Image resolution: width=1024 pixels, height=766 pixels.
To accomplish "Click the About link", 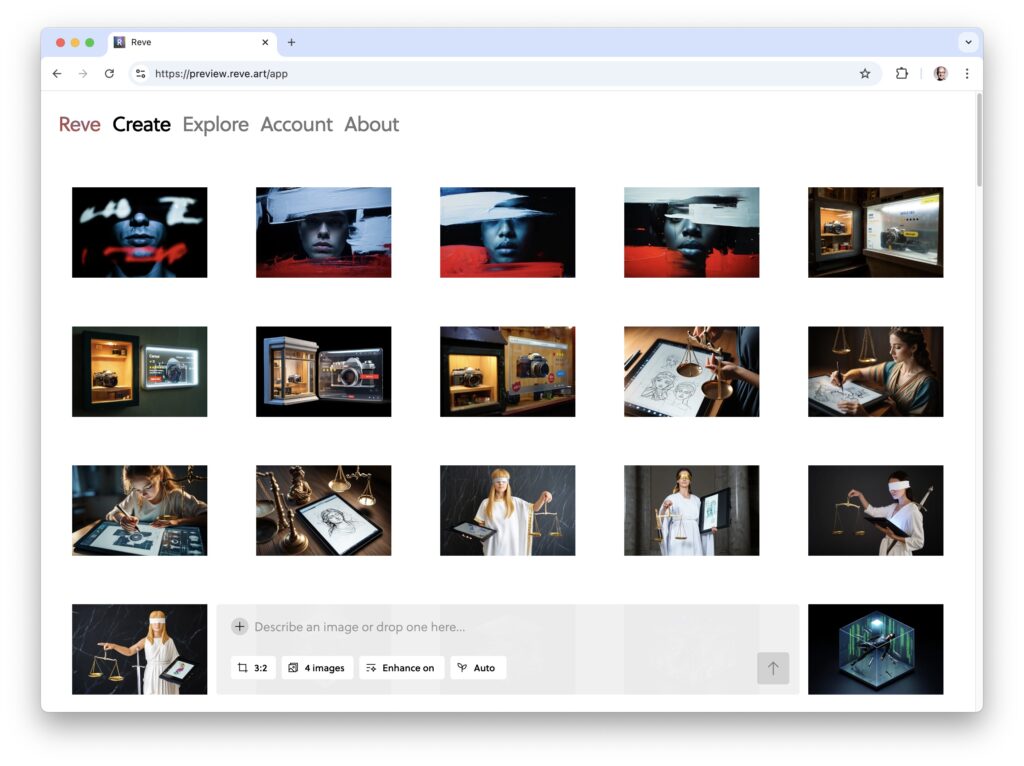I will [x=371, y=125].
